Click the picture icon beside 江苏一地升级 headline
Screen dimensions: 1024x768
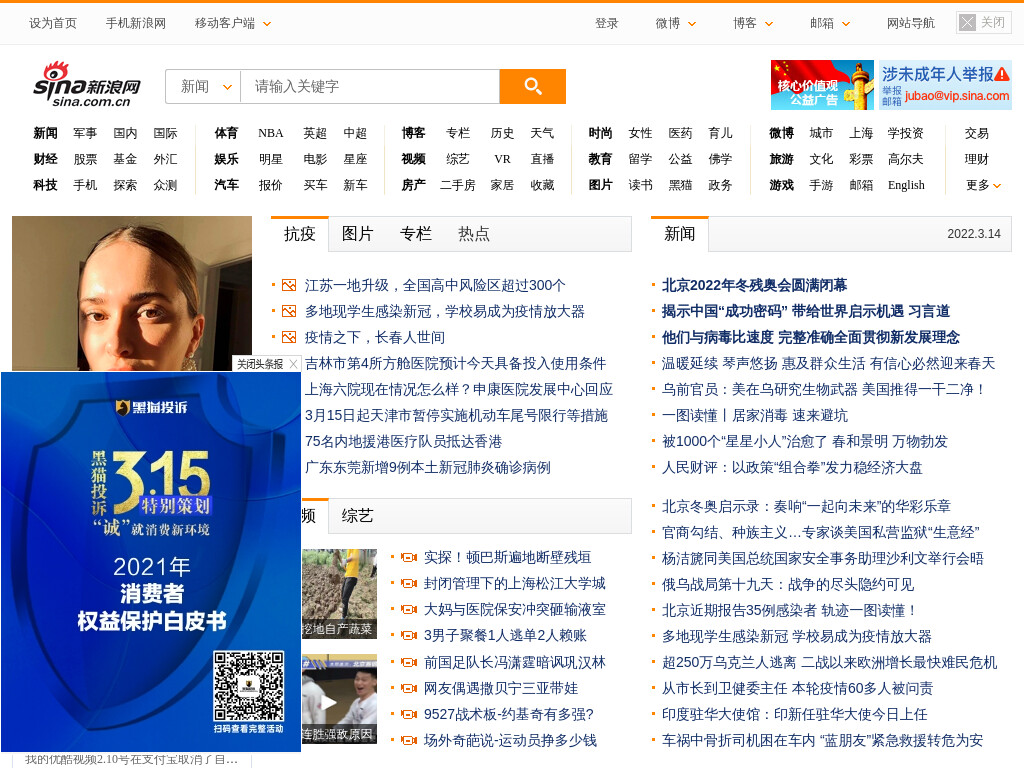point(289,285)
